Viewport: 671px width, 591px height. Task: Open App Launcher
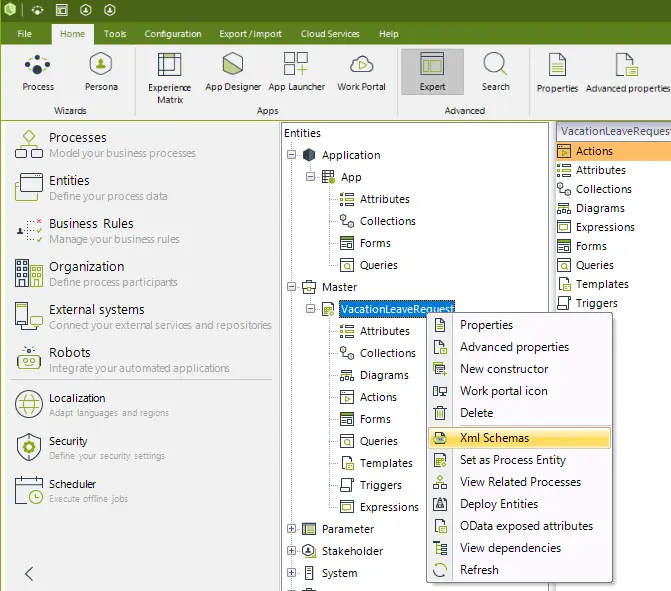[x=296, y=73]
